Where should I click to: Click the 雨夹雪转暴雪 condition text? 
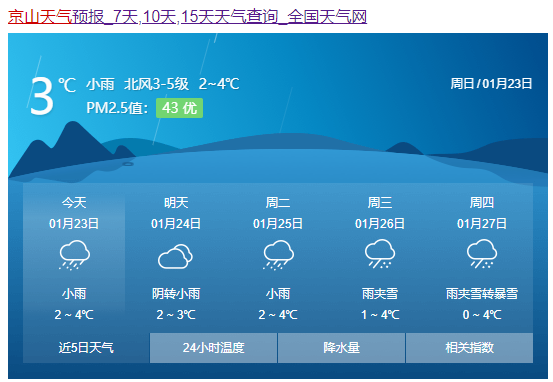482,294
